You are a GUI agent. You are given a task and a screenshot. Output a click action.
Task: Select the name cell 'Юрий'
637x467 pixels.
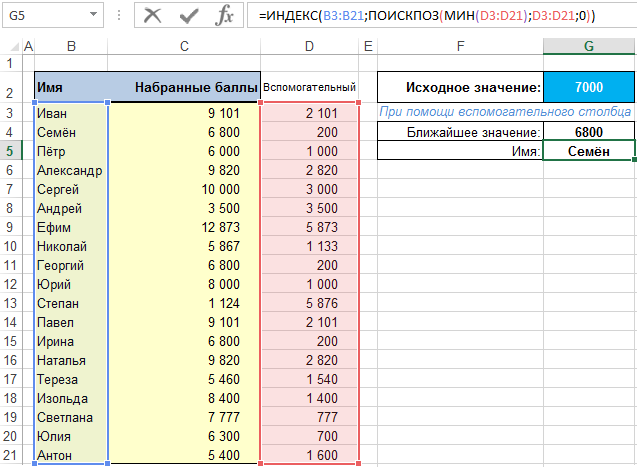coord(71,284)
